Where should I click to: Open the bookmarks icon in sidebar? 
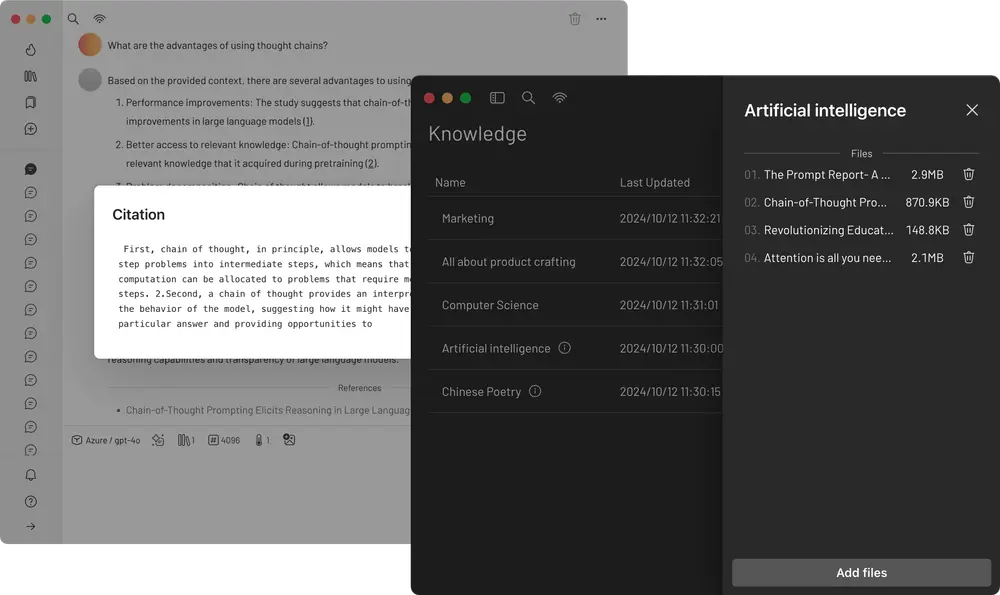click(30, 102)
